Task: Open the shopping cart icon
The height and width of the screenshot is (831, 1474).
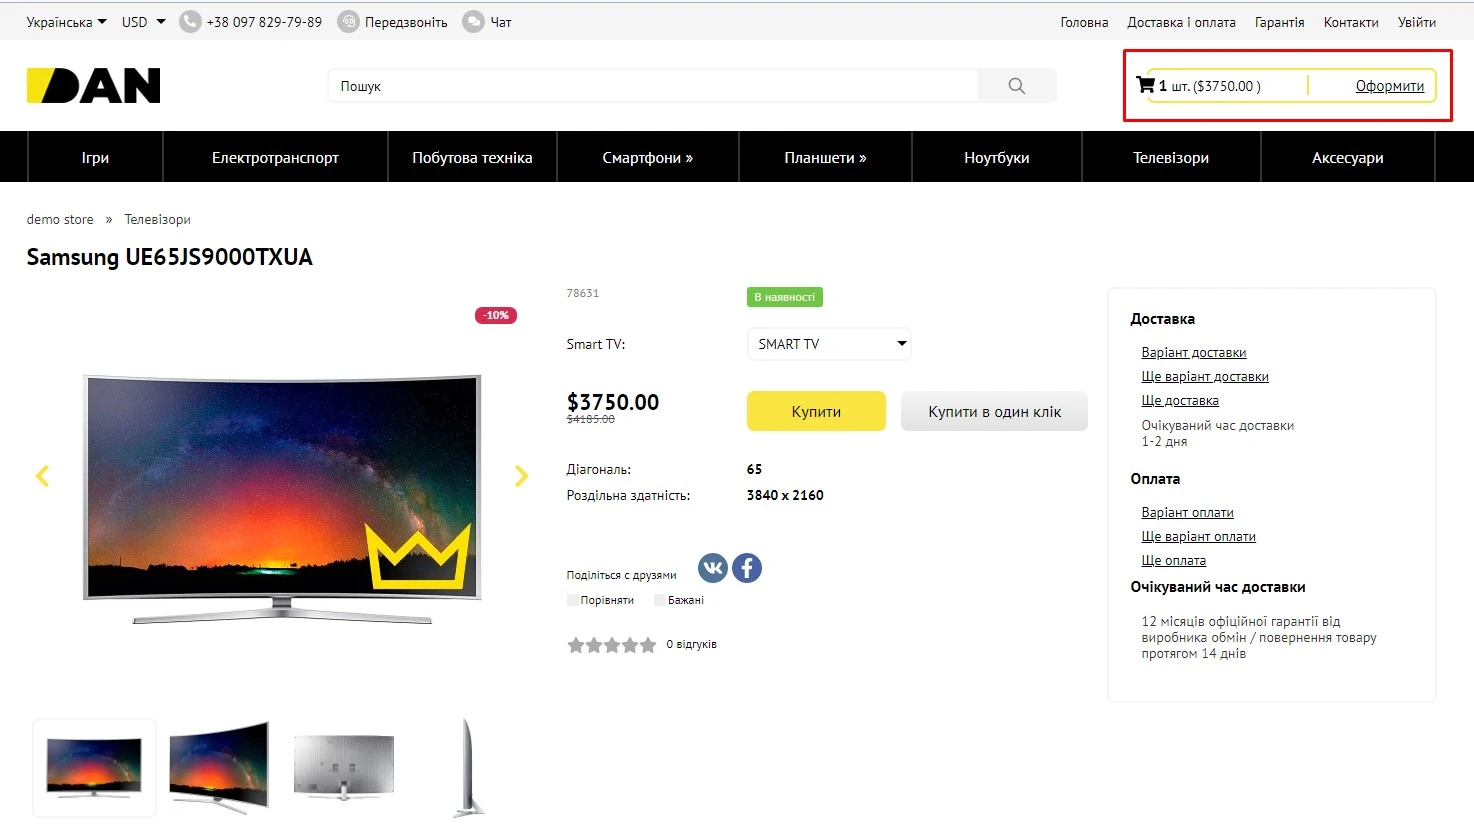Action: coord(1145,85)
